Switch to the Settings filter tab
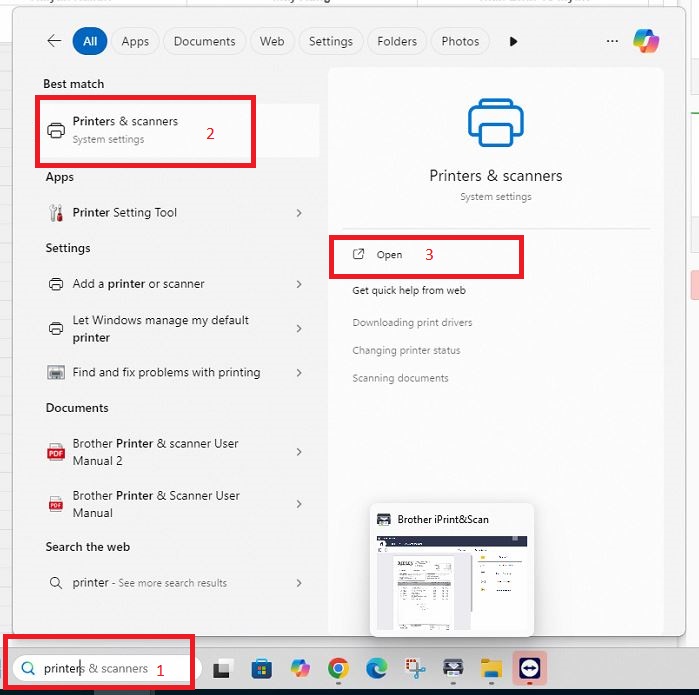This screenshot has height=695, width=699. point(331,41)
